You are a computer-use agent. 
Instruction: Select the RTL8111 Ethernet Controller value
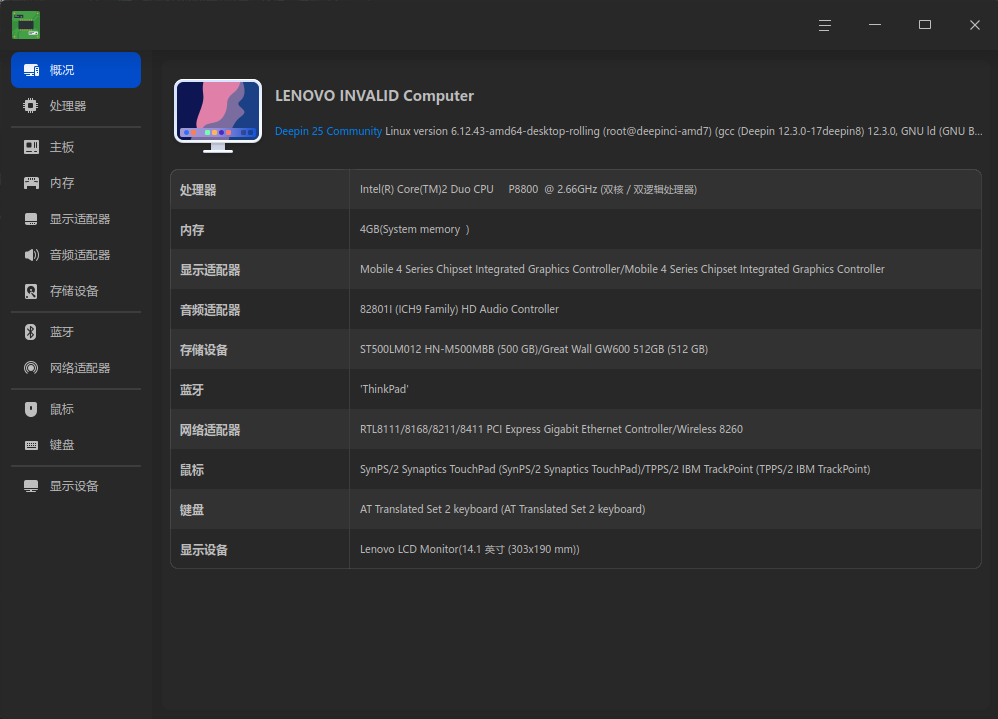(551, 429)
